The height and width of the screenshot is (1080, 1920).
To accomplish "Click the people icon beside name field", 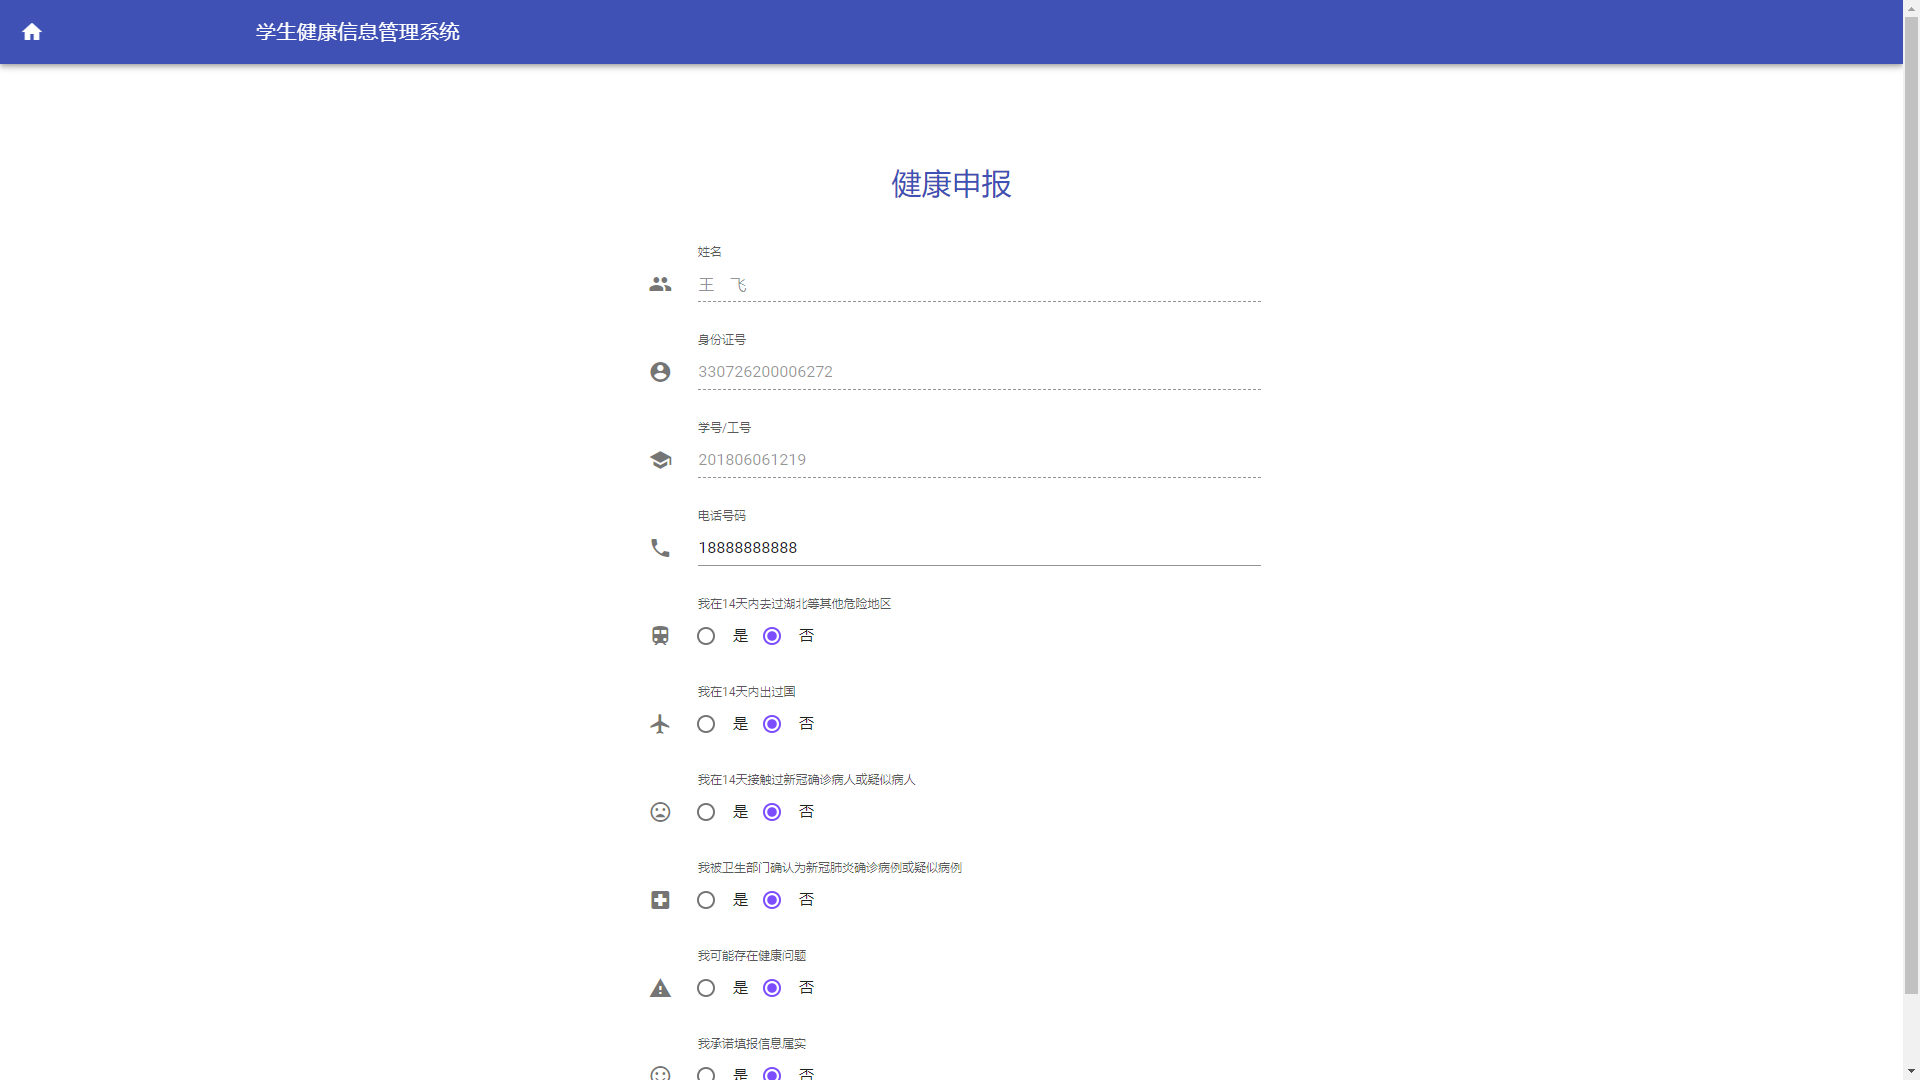I will pyautogui.click(x=660, y=285).
